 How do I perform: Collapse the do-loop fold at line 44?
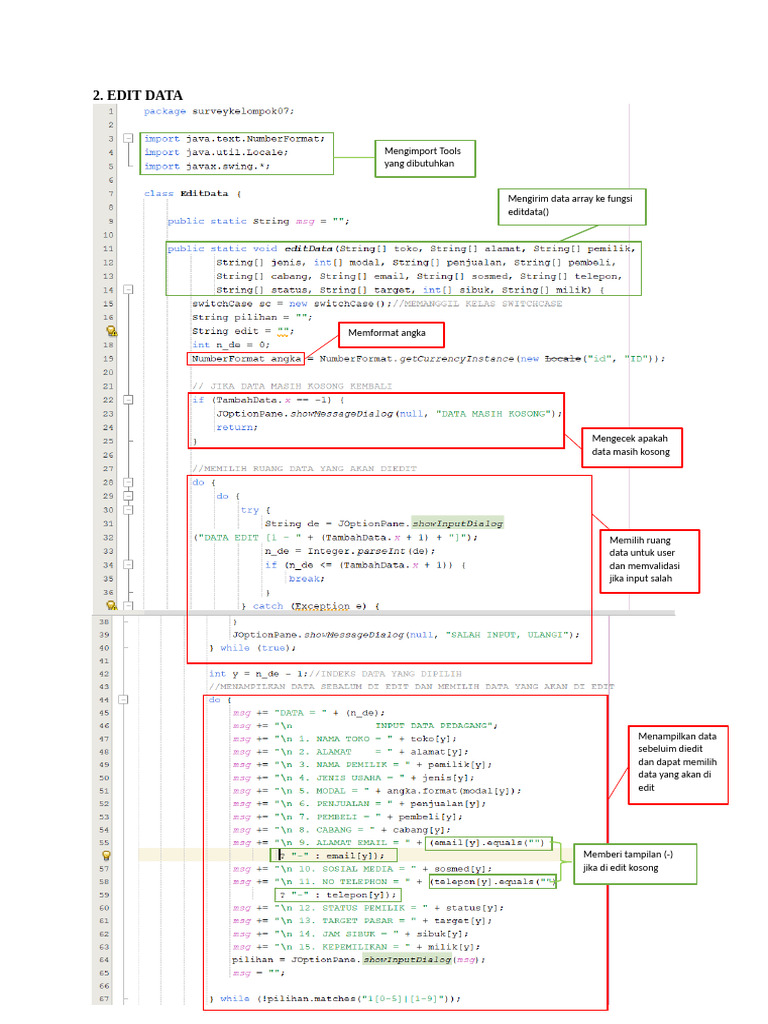coord(123,699)
